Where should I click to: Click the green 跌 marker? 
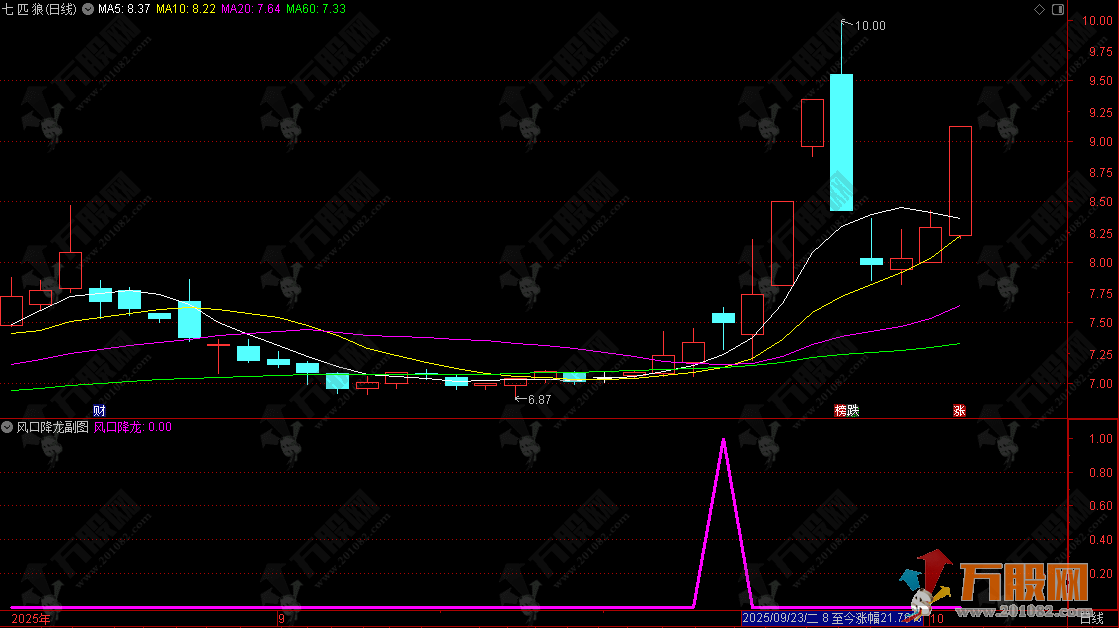tap(852, 411)
